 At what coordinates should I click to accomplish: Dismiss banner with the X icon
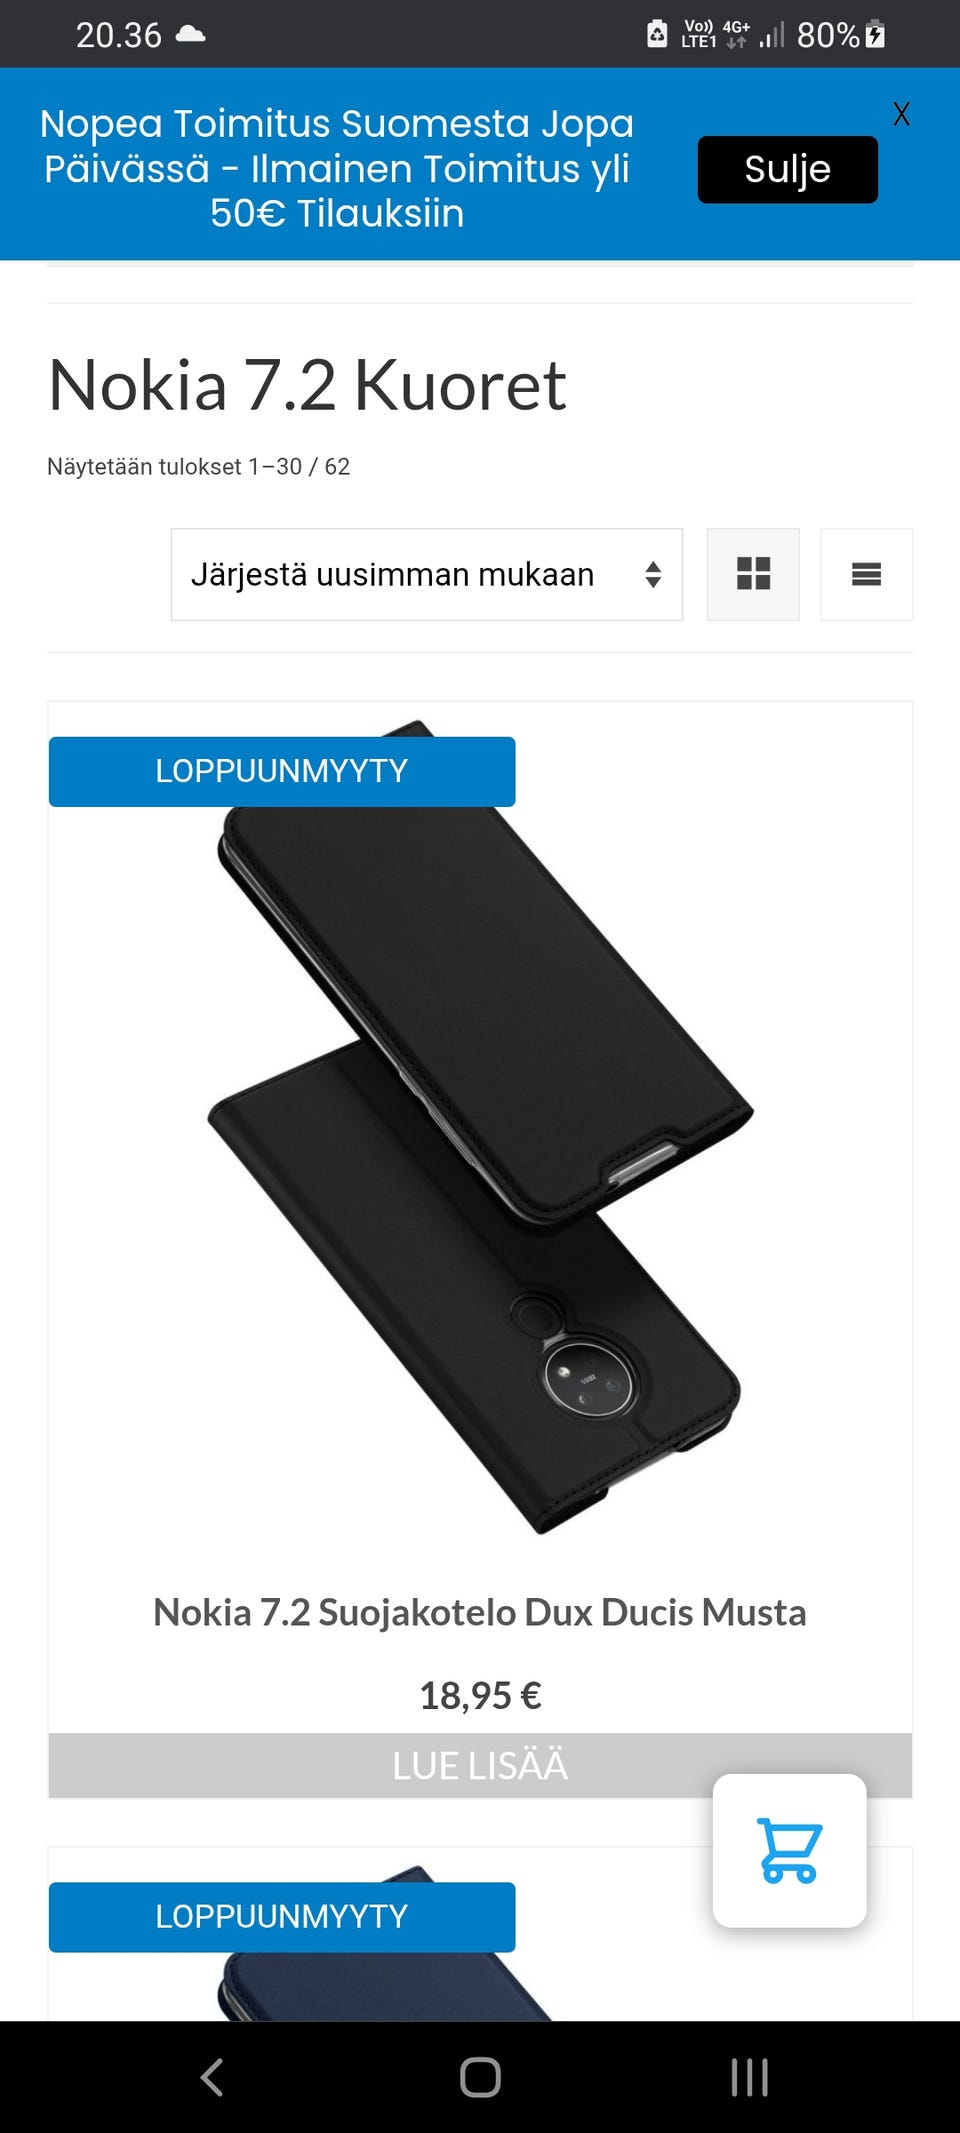tap(901, 114)
